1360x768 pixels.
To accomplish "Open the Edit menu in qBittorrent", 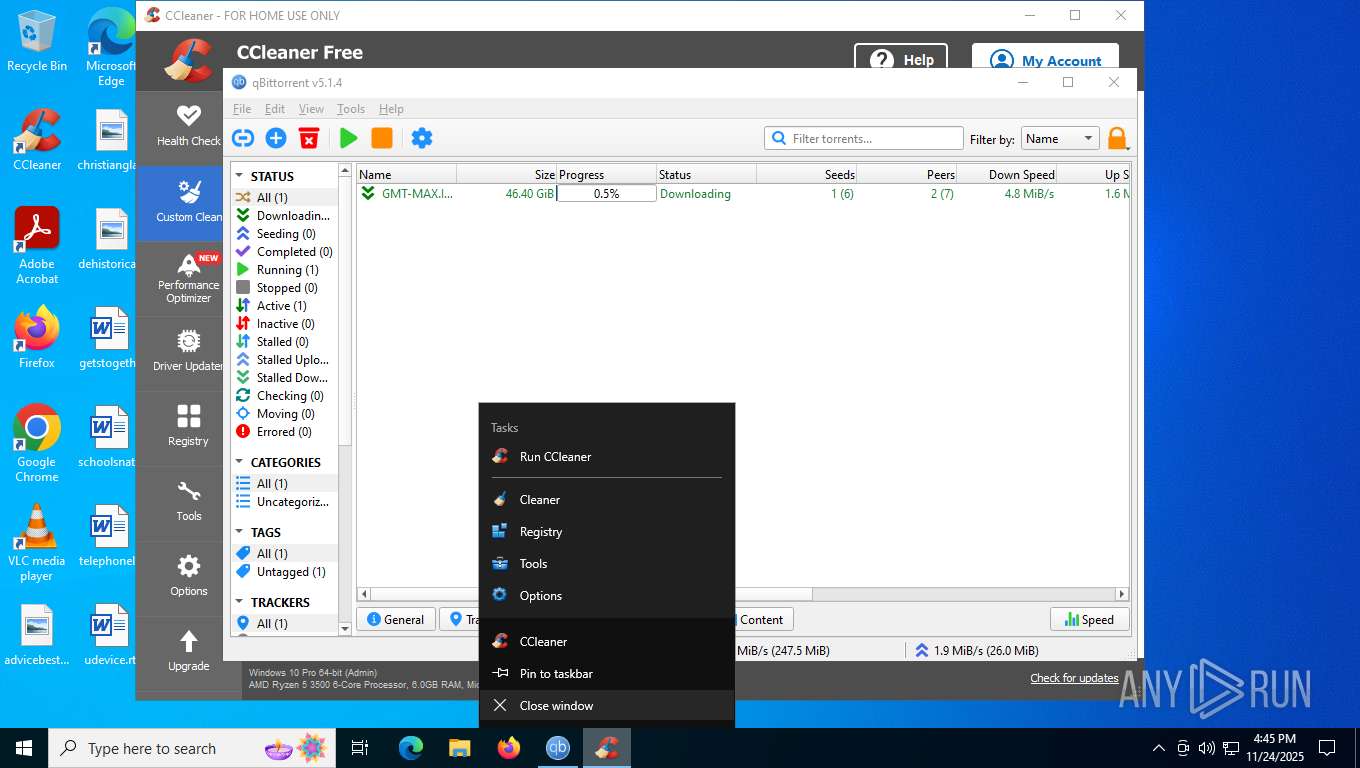I will tap(275, 109).
